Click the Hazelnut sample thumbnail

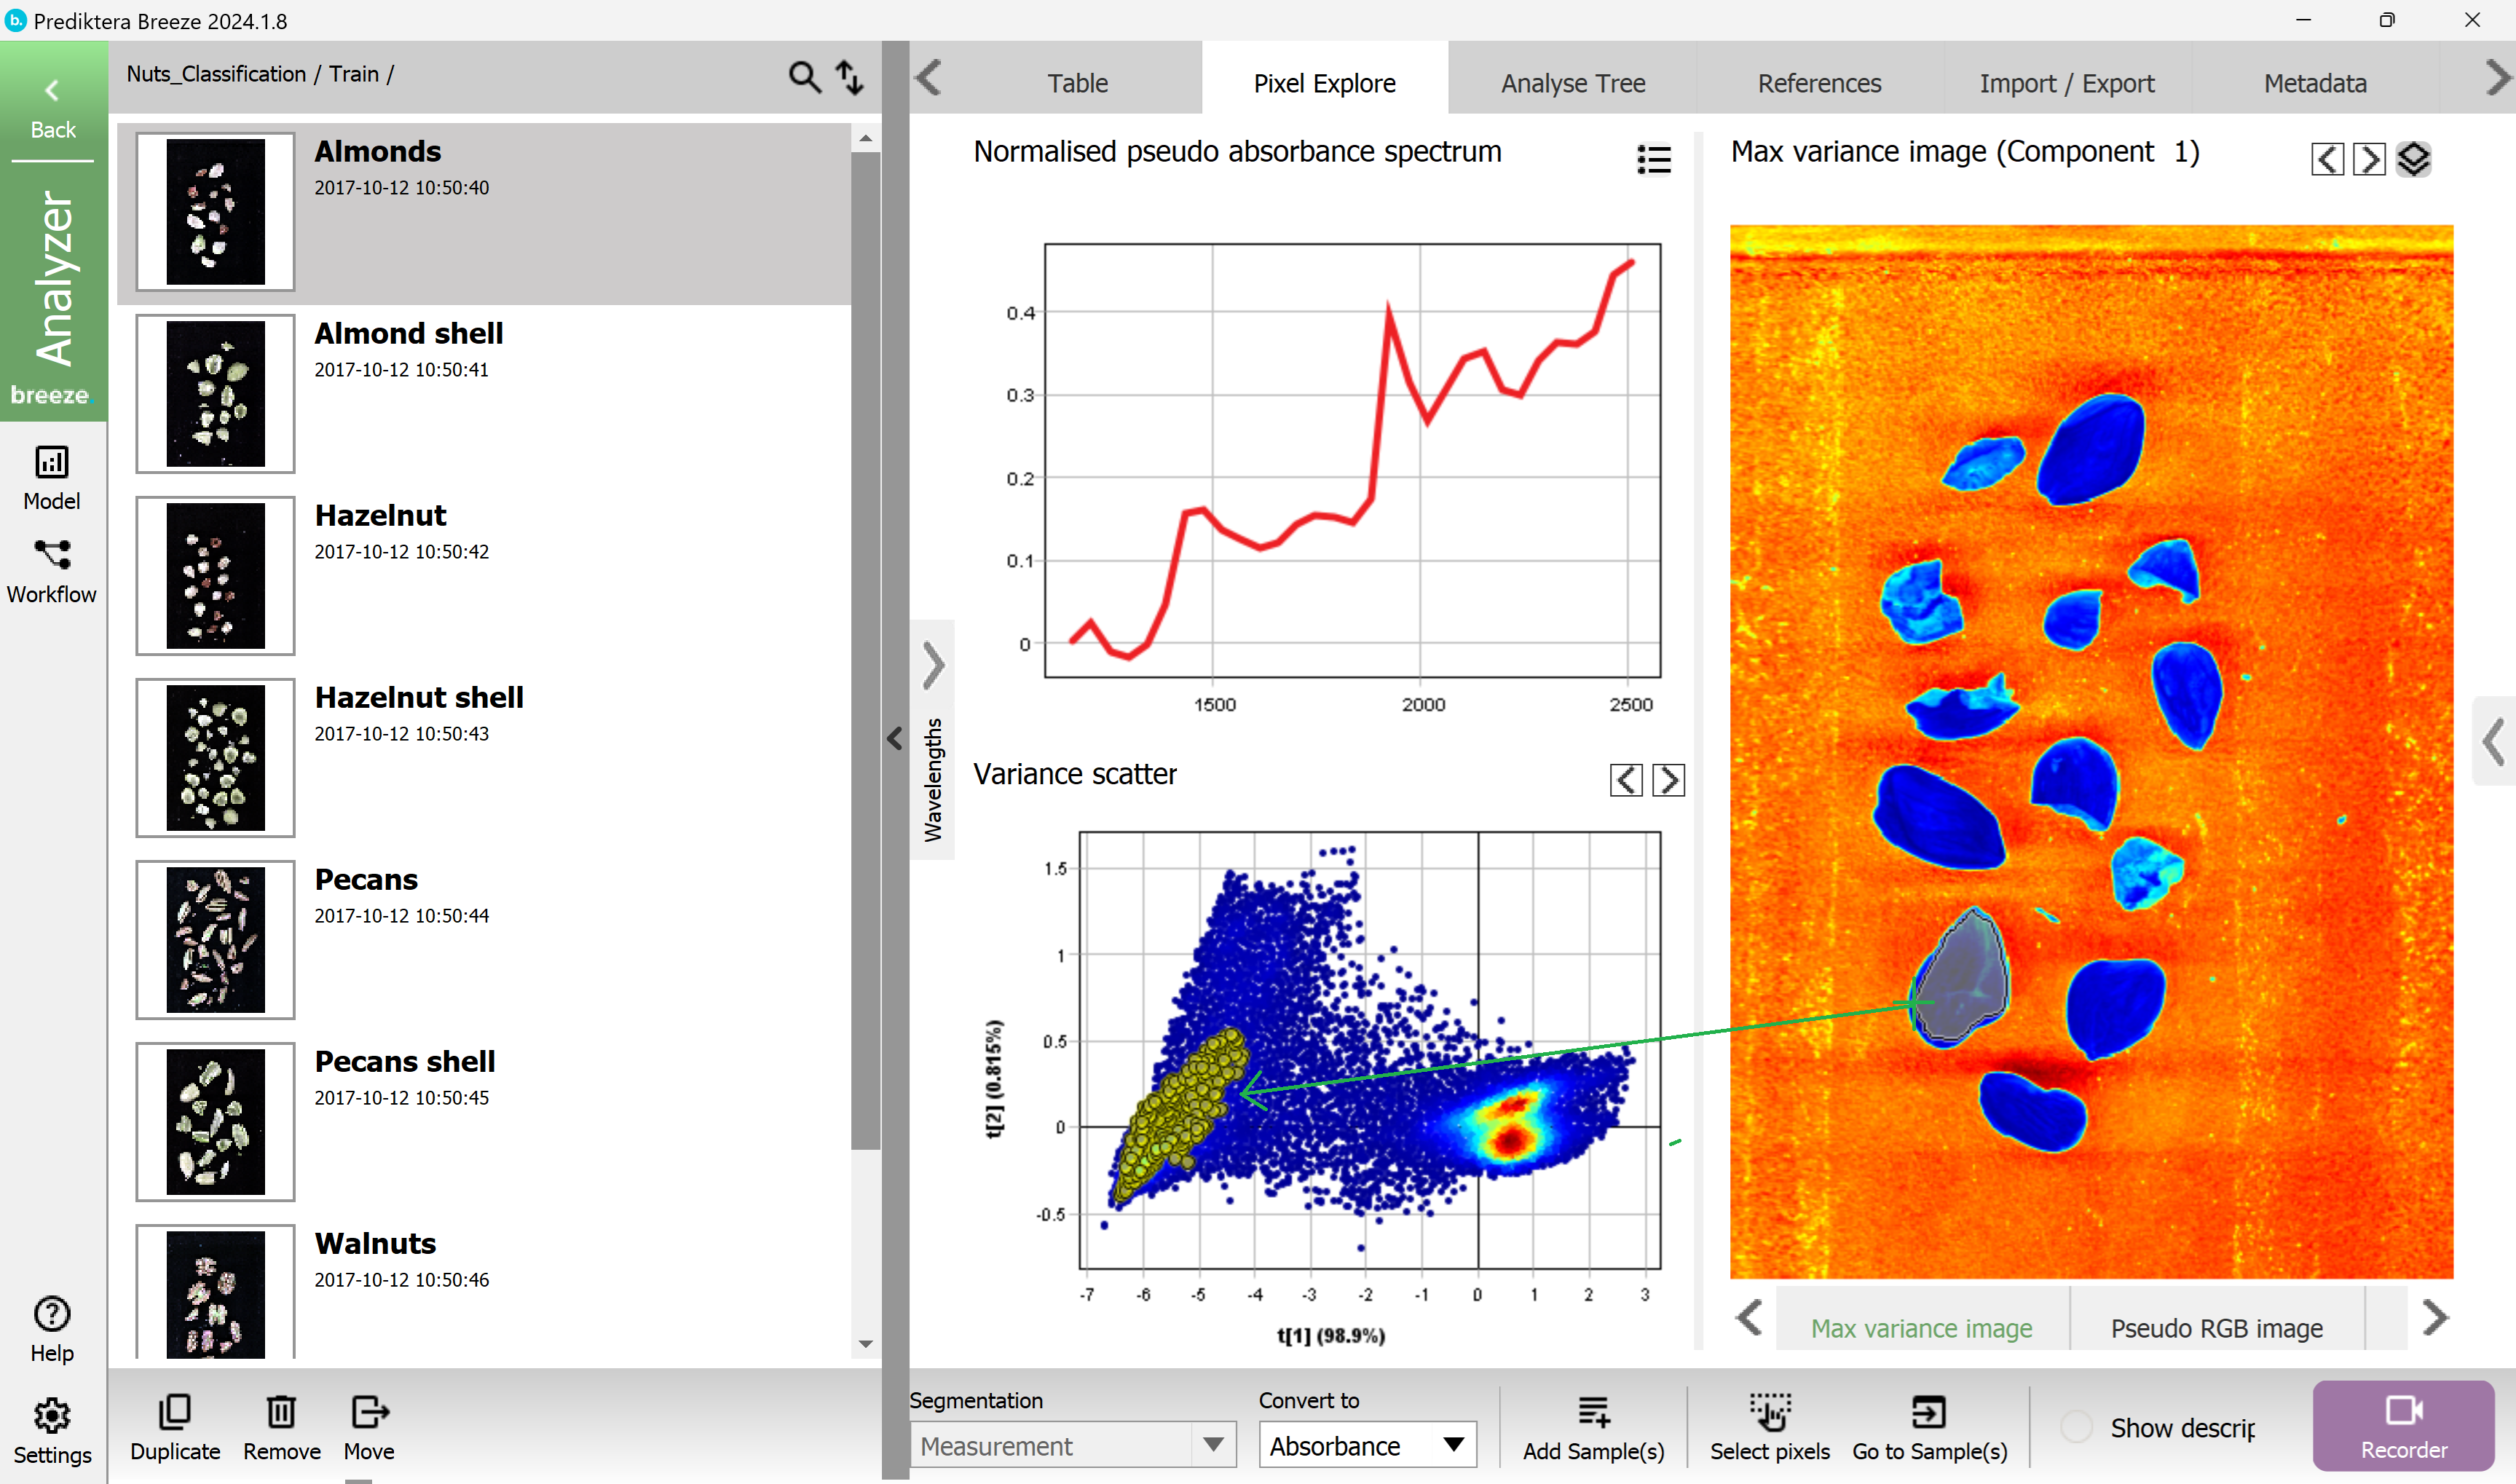pyautogui.click(x=212, y=576)
